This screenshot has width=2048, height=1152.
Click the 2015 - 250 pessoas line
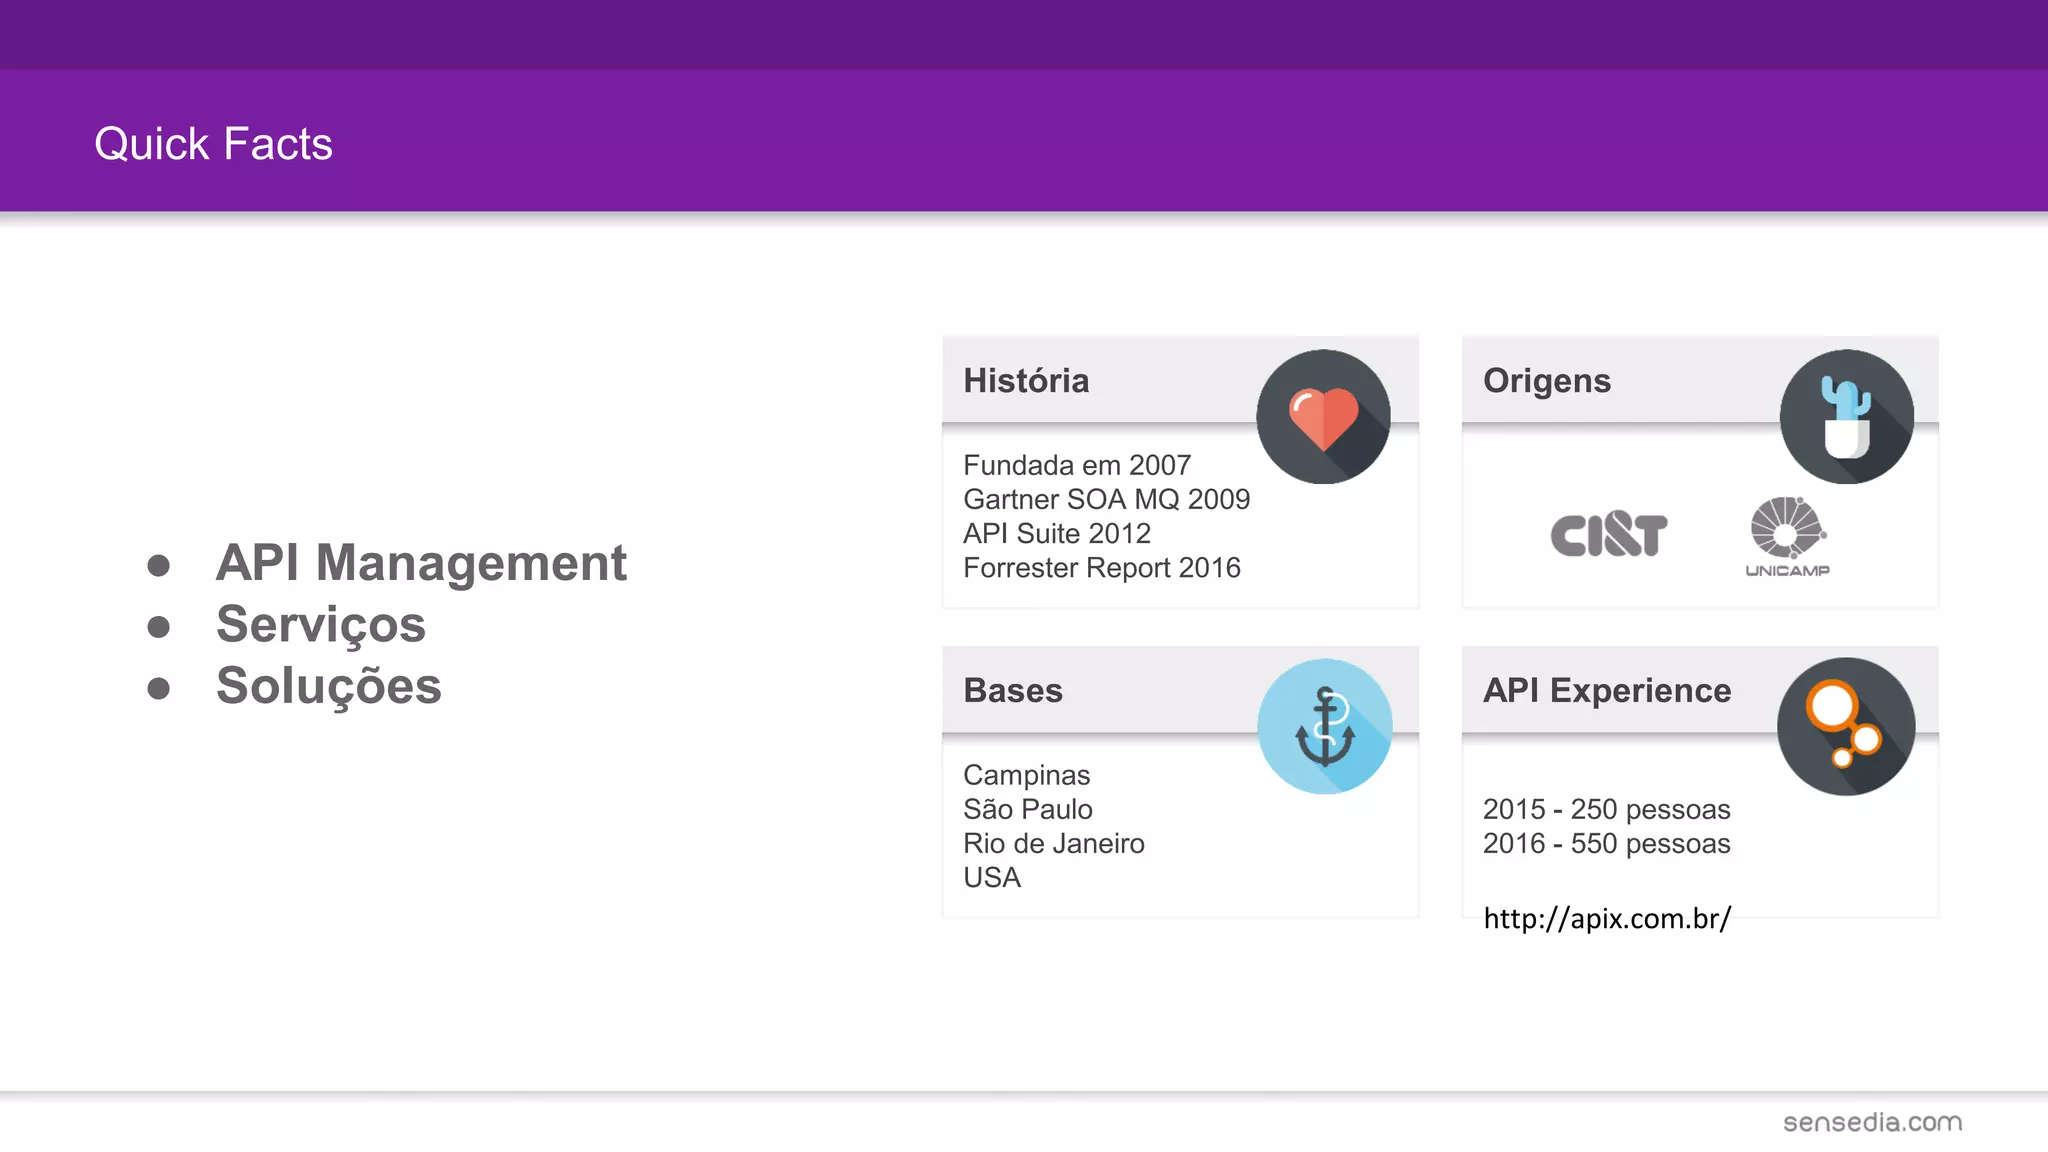(x=1607, y=809)
